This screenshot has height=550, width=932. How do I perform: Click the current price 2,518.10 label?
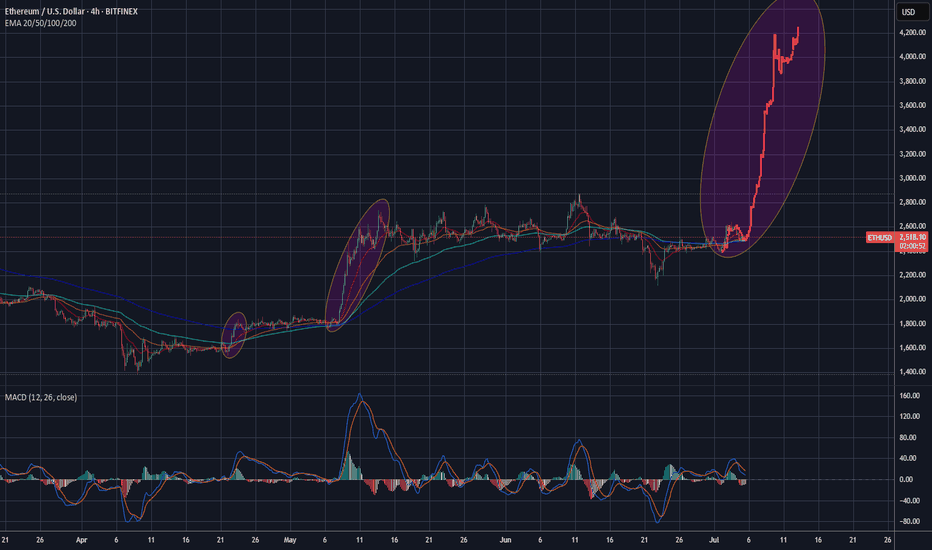tap(912, 237)
